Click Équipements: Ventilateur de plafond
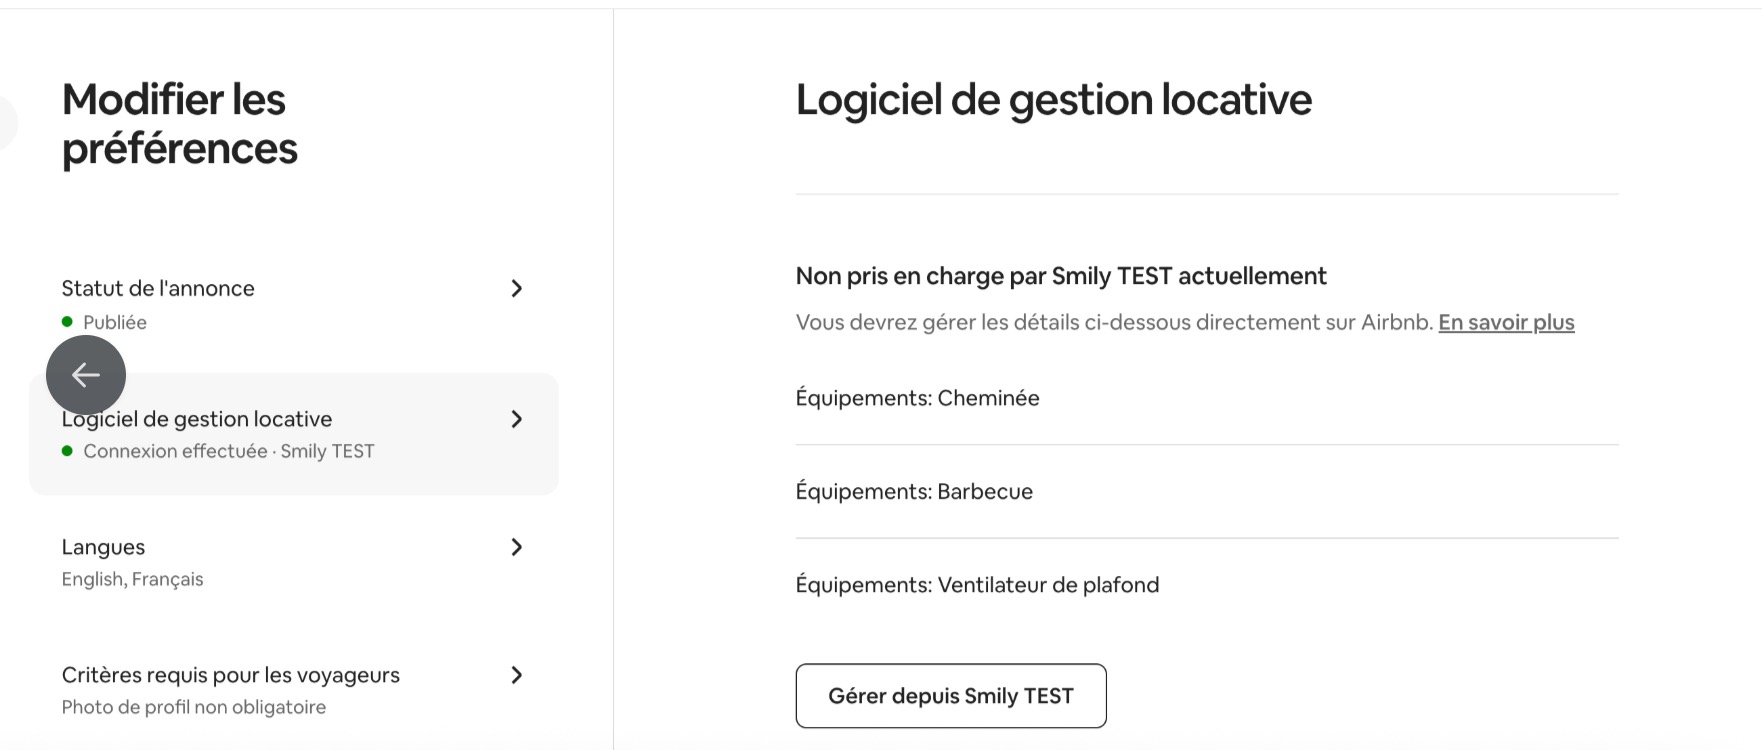The image size is (1762, 750). pyautogui.click(x=977, y=585)
